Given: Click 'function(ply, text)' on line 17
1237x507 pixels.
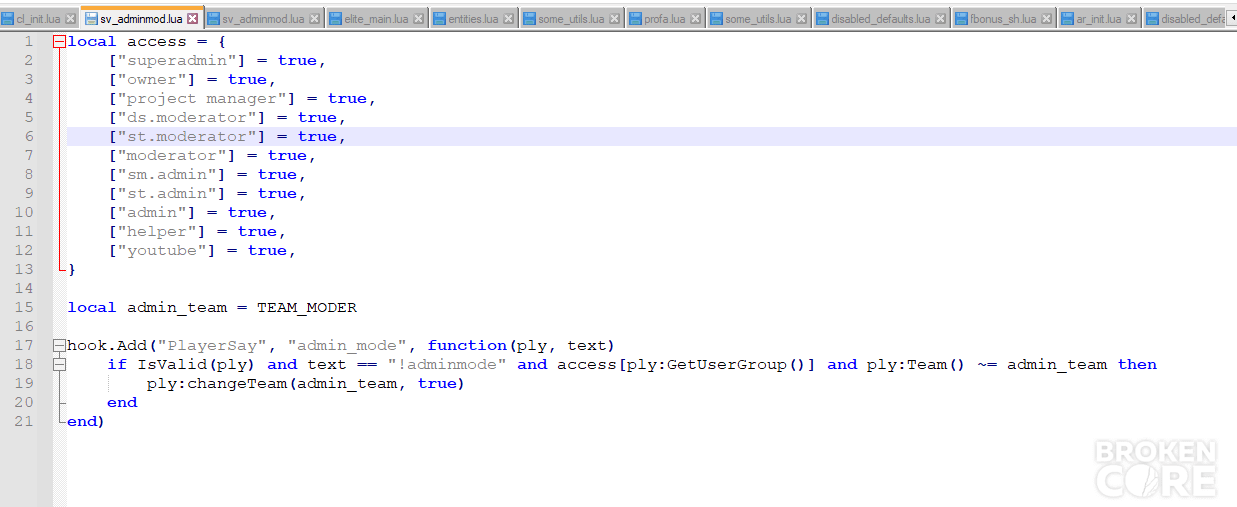Looking at the screenshot, I should [520, 346].
